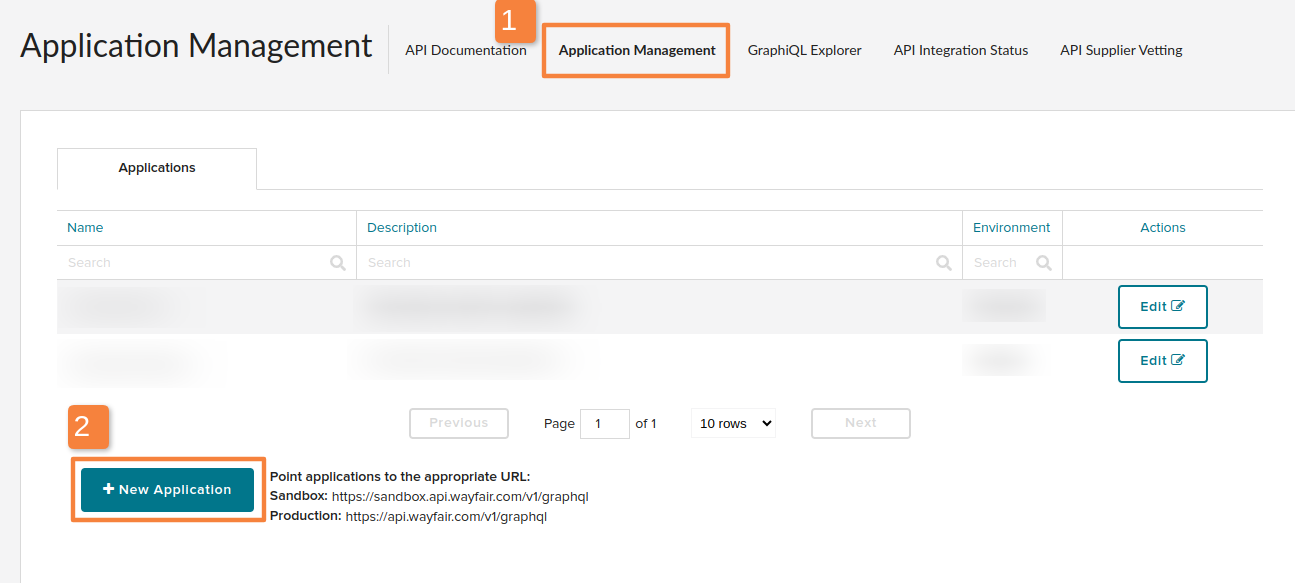Sort by the Environment column header
The width and height of the screenshot is (1295, 583).
(x=1011, y=228)
